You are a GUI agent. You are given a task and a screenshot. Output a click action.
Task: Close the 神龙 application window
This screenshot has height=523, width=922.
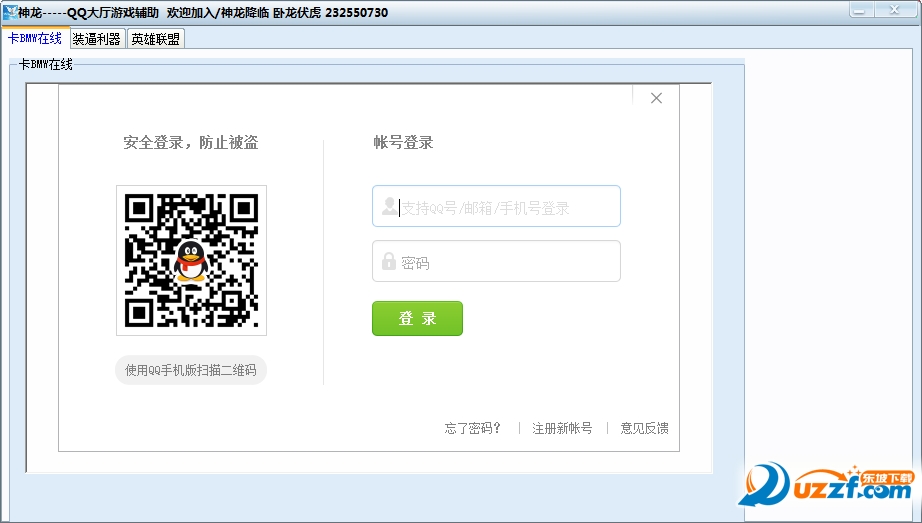(895, 10)
